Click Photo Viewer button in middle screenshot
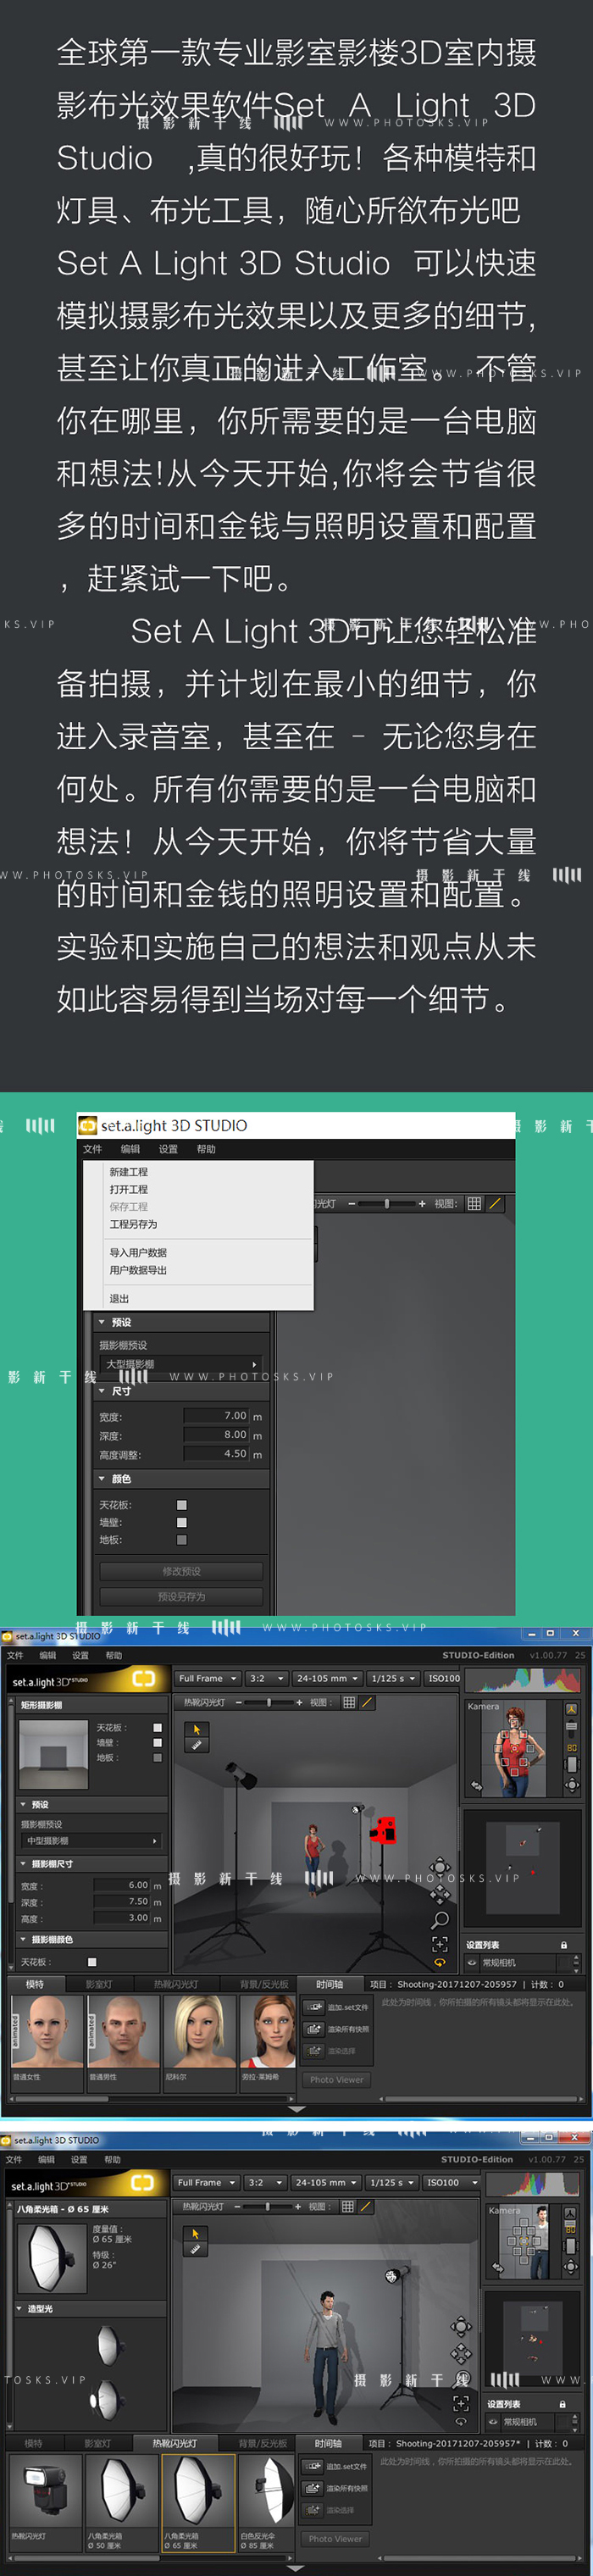 coord(336,2079)
